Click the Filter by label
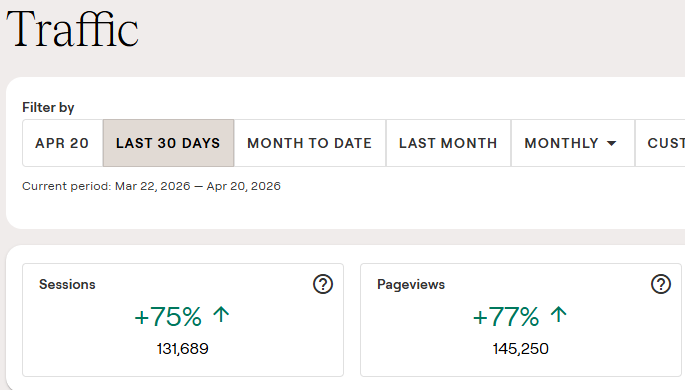 tap(48, 107)
